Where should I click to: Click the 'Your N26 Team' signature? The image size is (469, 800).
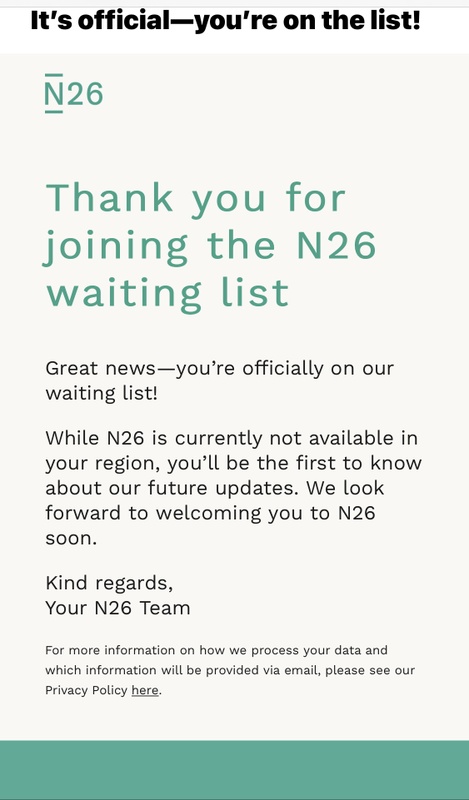[x=118, y=608]
